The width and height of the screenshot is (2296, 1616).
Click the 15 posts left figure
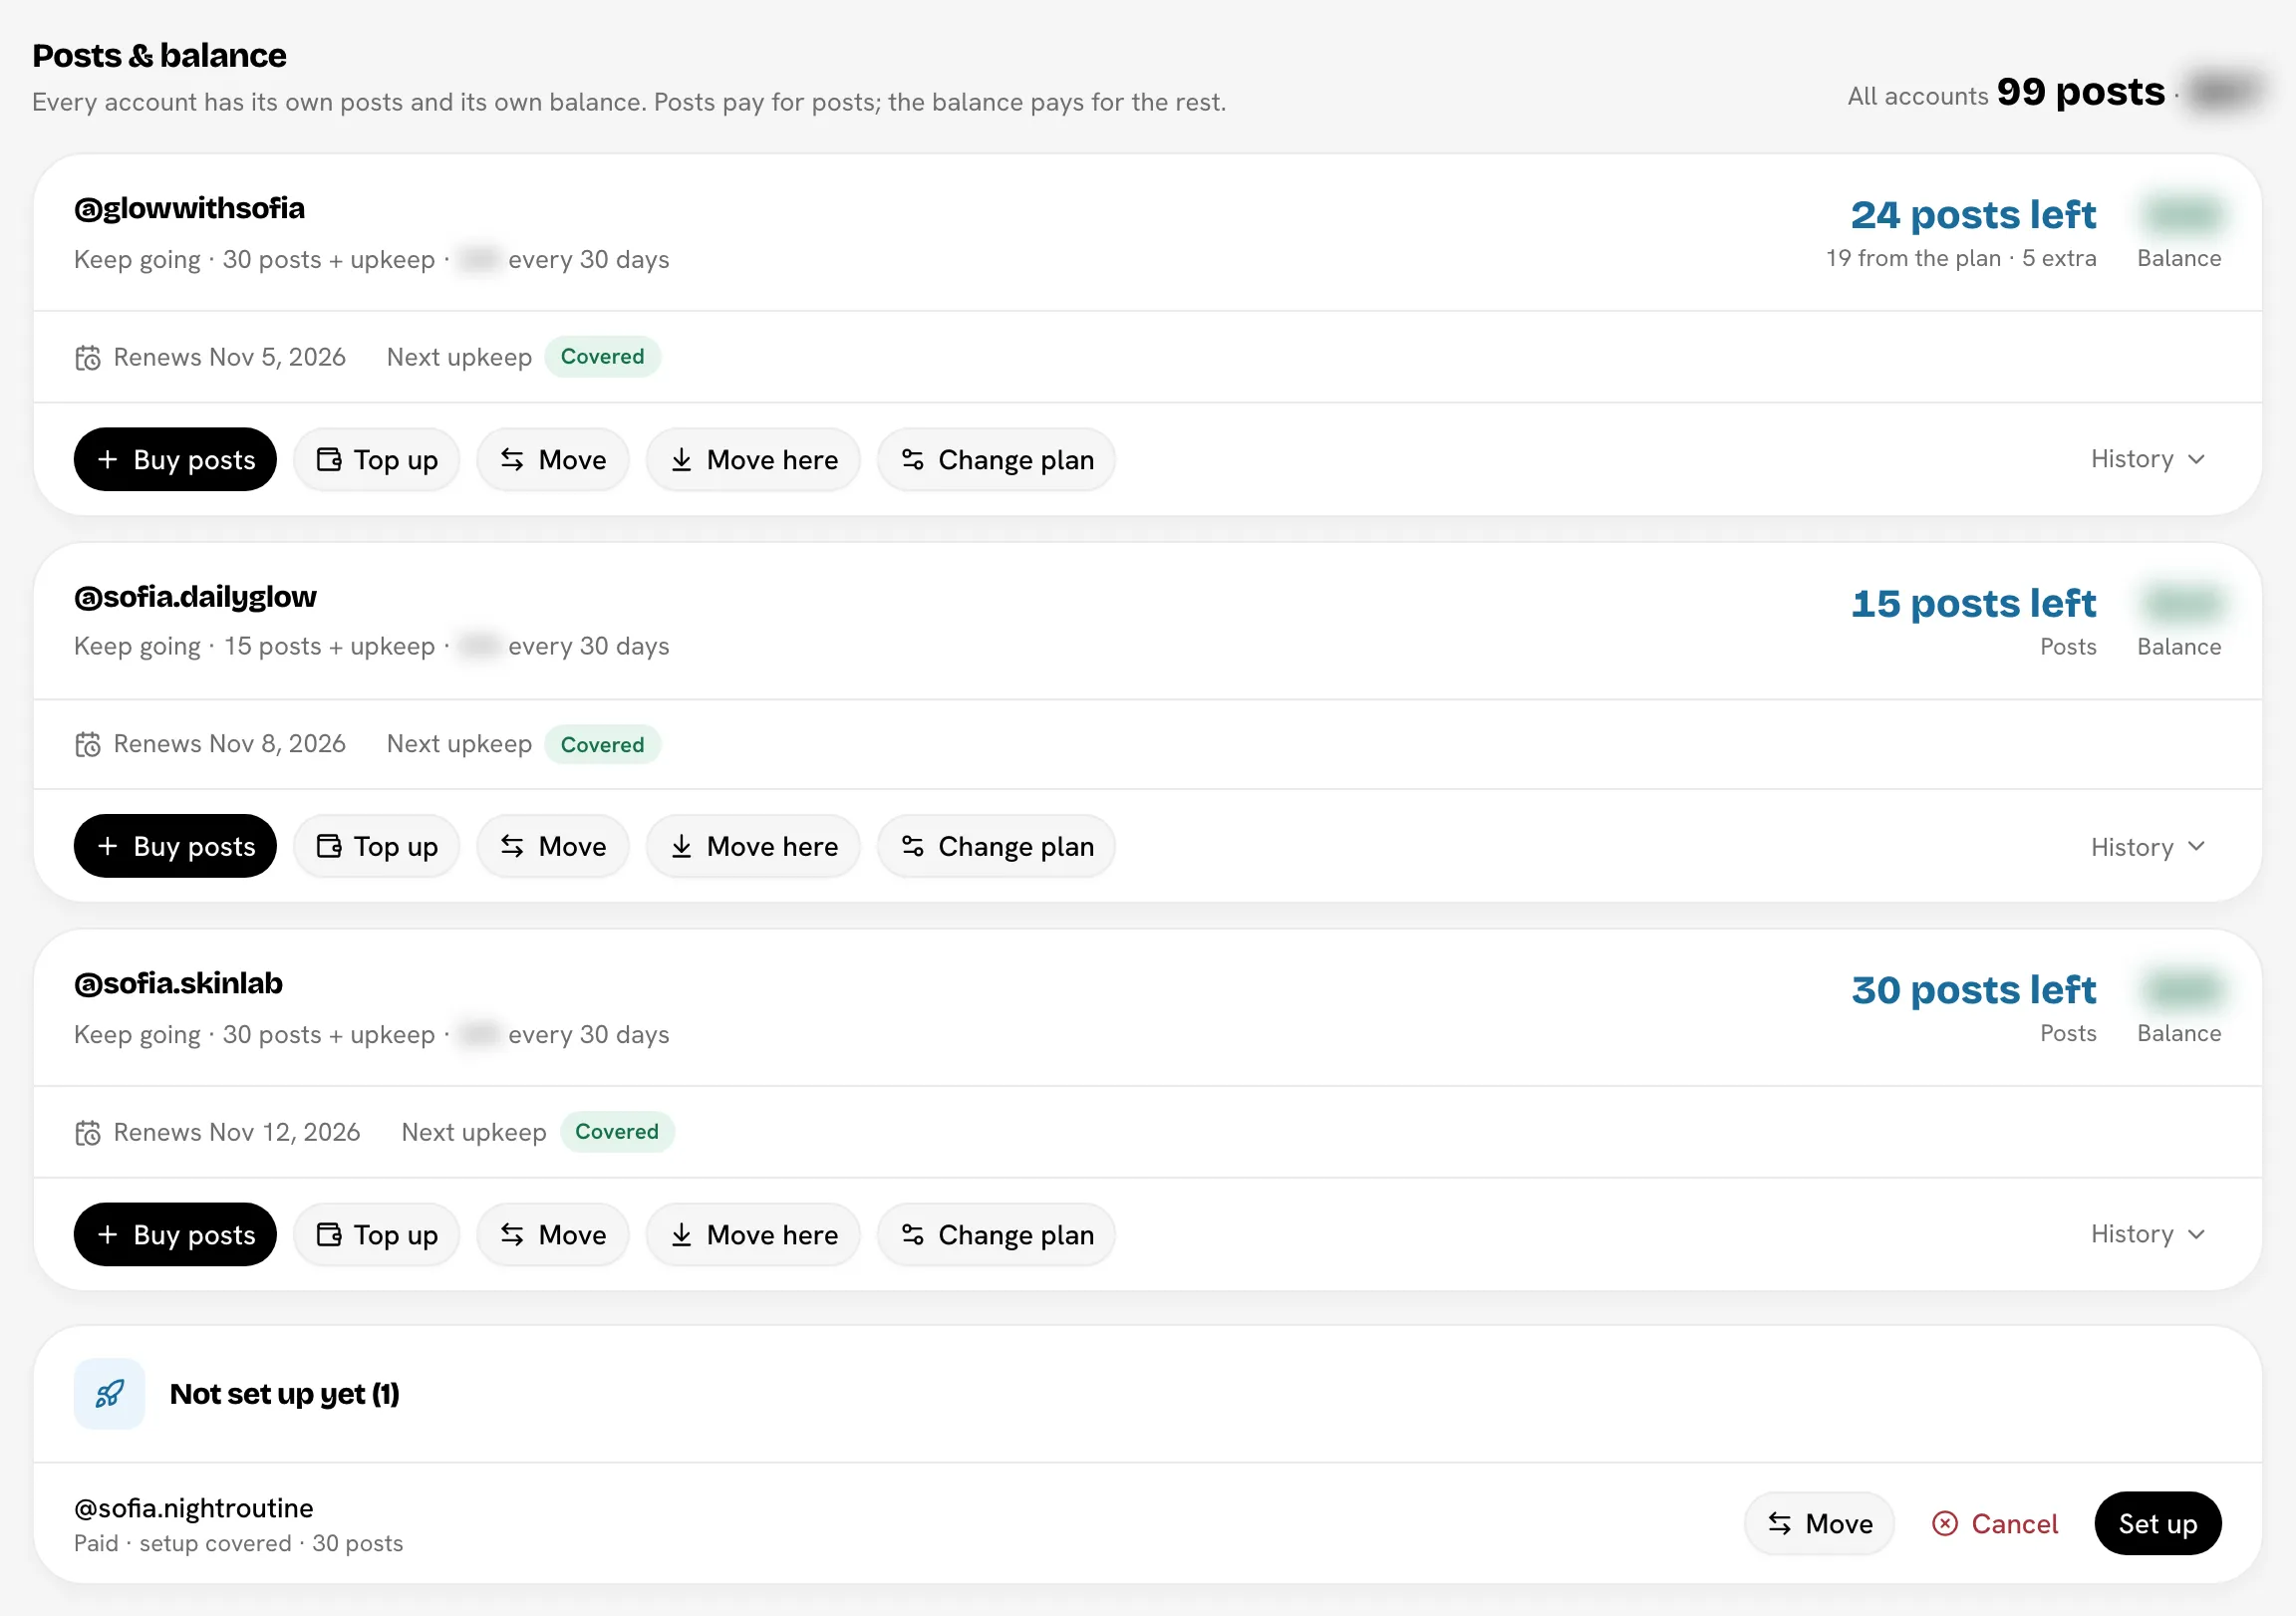(1973, 603)
